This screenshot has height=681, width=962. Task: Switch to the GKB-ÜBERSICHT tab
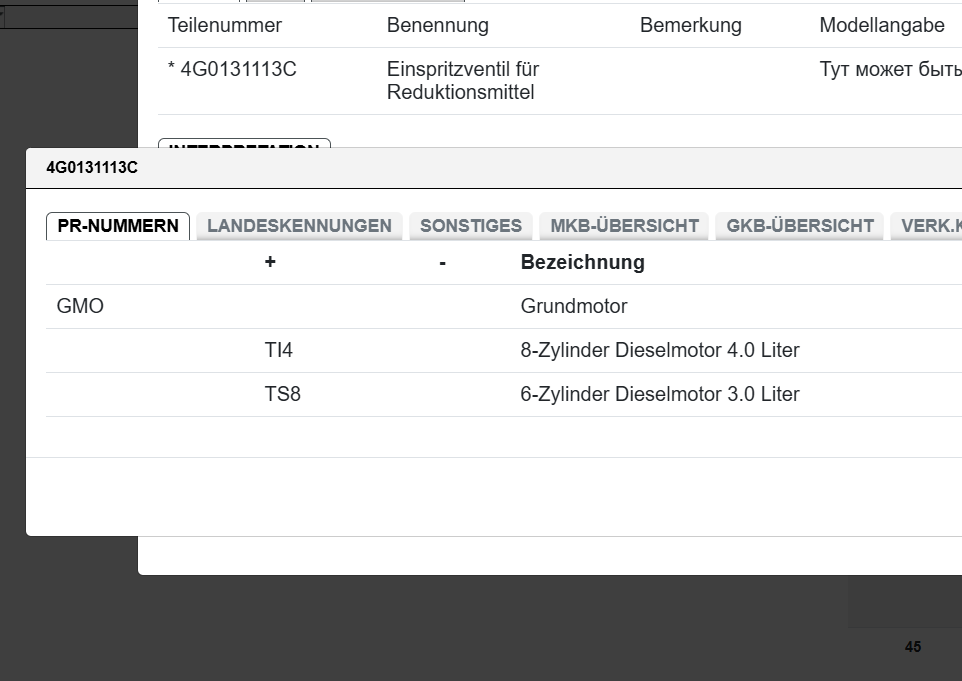tap(799, 225)
